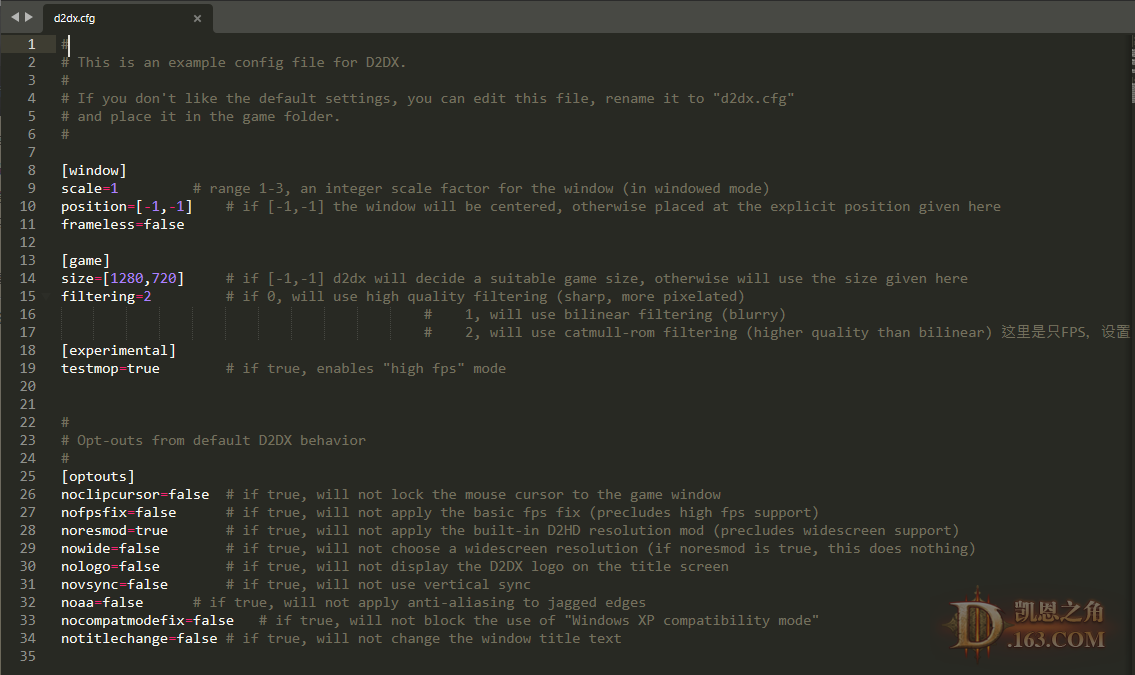
Task: Click line number 25 in gutter
Action: (x=28, y=476)
